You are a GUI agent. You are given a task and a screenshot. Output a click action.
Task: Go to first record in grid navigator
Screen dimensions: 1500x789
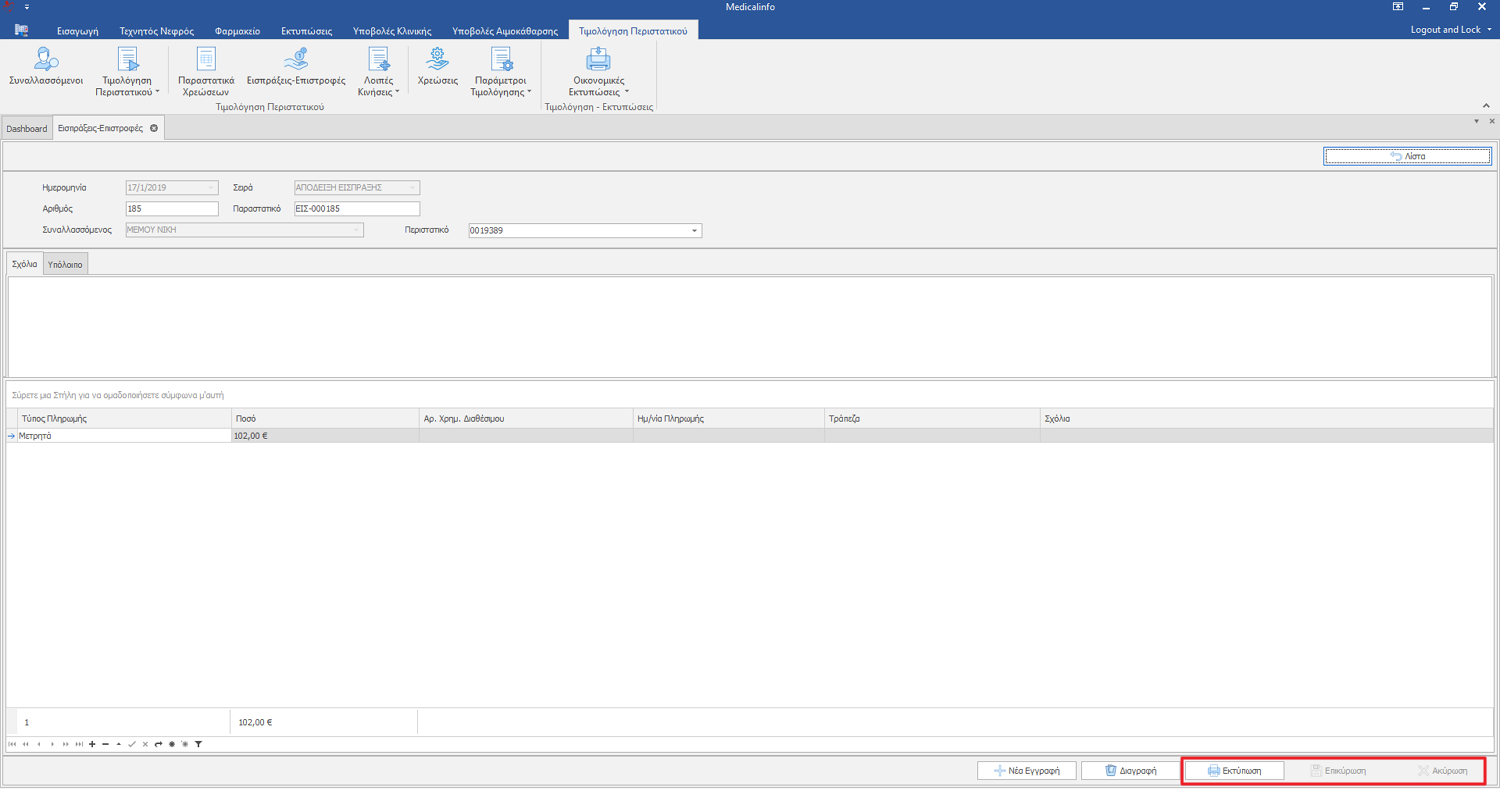(x=12, y=744)
